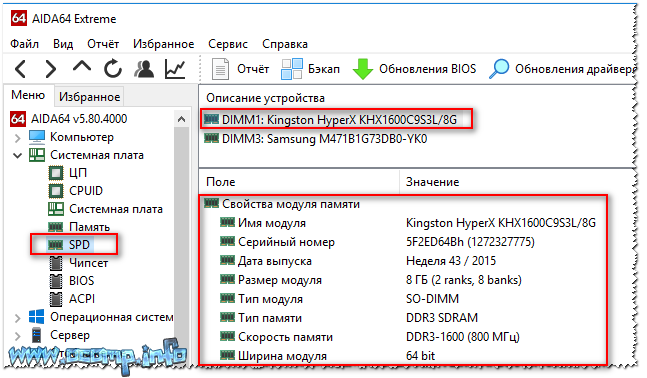Open the Избранное menu in menu bar
Image resolution: width=647 pixels, height=378 pixels.
(163, 44)
